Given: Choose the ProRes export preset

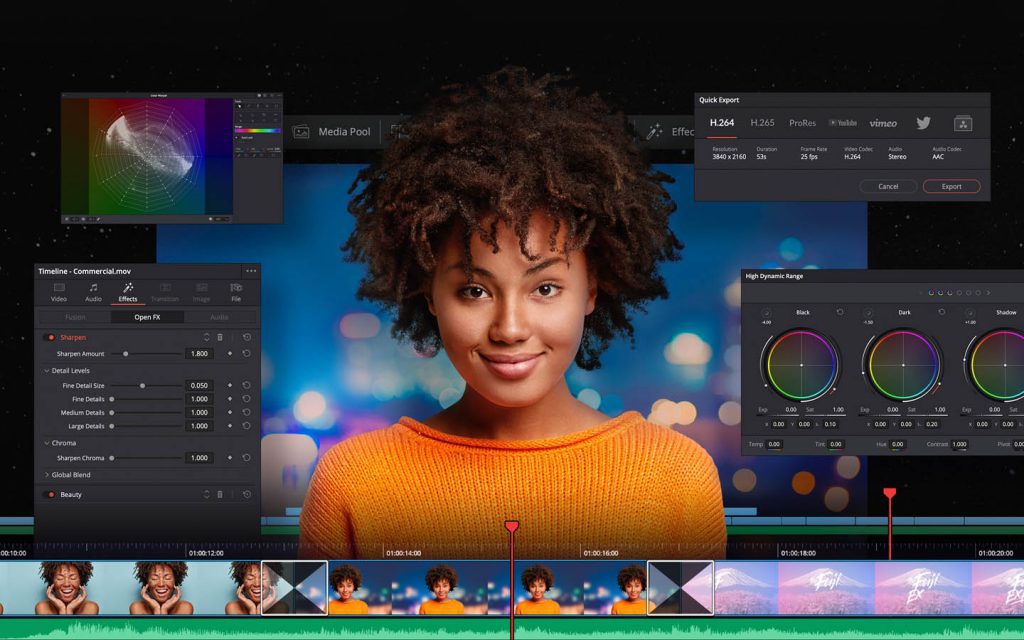Looking at the screenshot, I should [x=802, y=123].
